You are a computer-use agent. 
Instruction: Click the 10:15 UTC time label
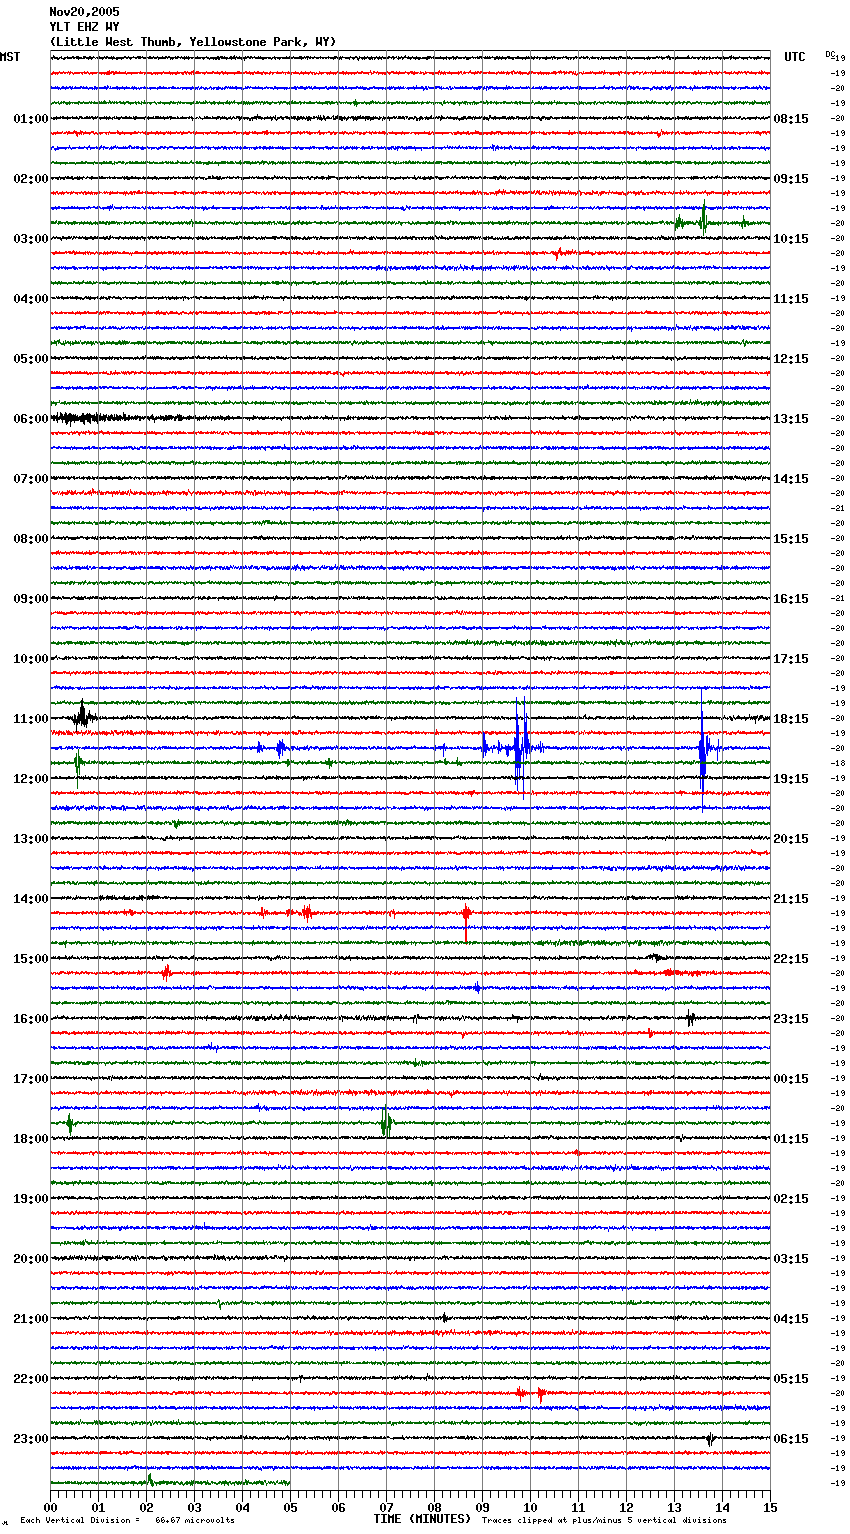(x=791, y=239)
